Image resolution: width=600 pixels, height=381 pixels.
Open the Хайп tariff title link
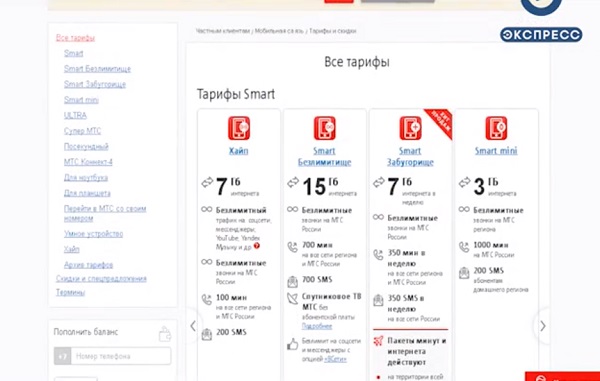(x=238, y=151)
